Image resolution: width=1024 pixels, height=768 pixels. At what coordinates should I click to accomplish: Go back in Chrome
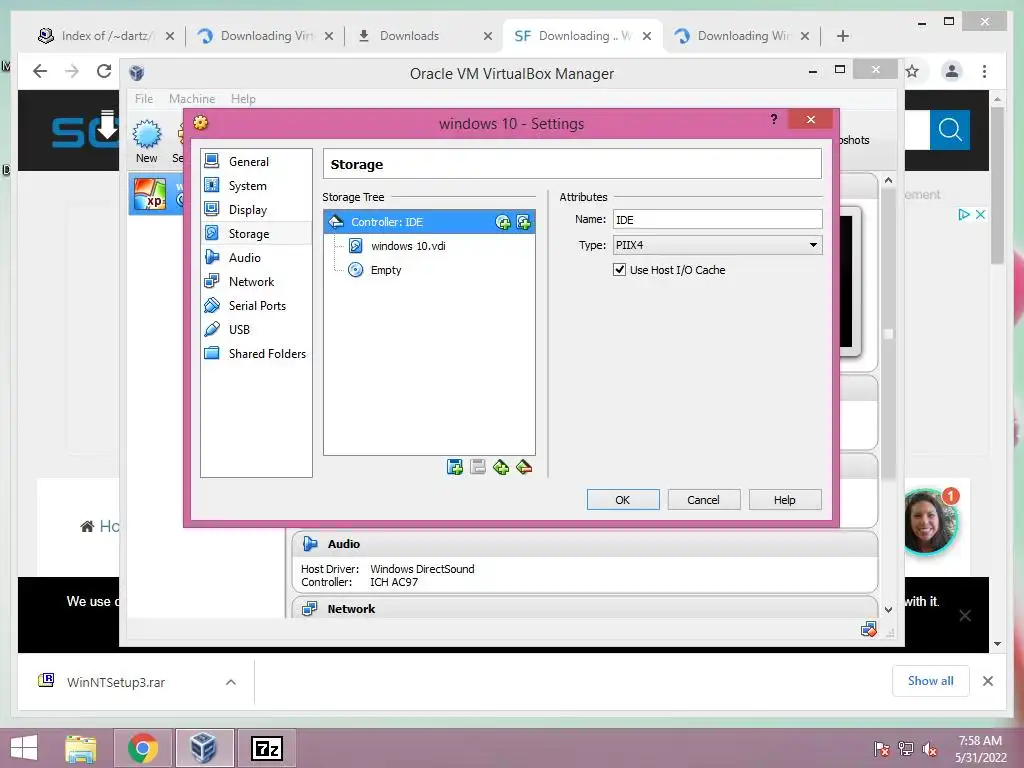[40, 71]
